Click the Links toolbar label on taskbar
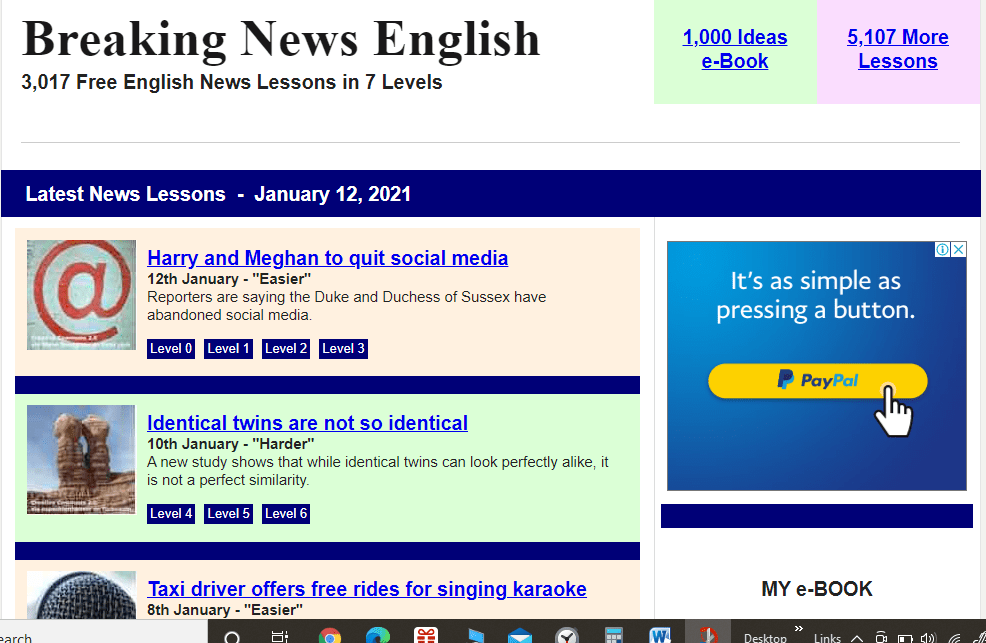Image resolution: width=986 pixels, height=643 pixels. [x=827, y=637]
